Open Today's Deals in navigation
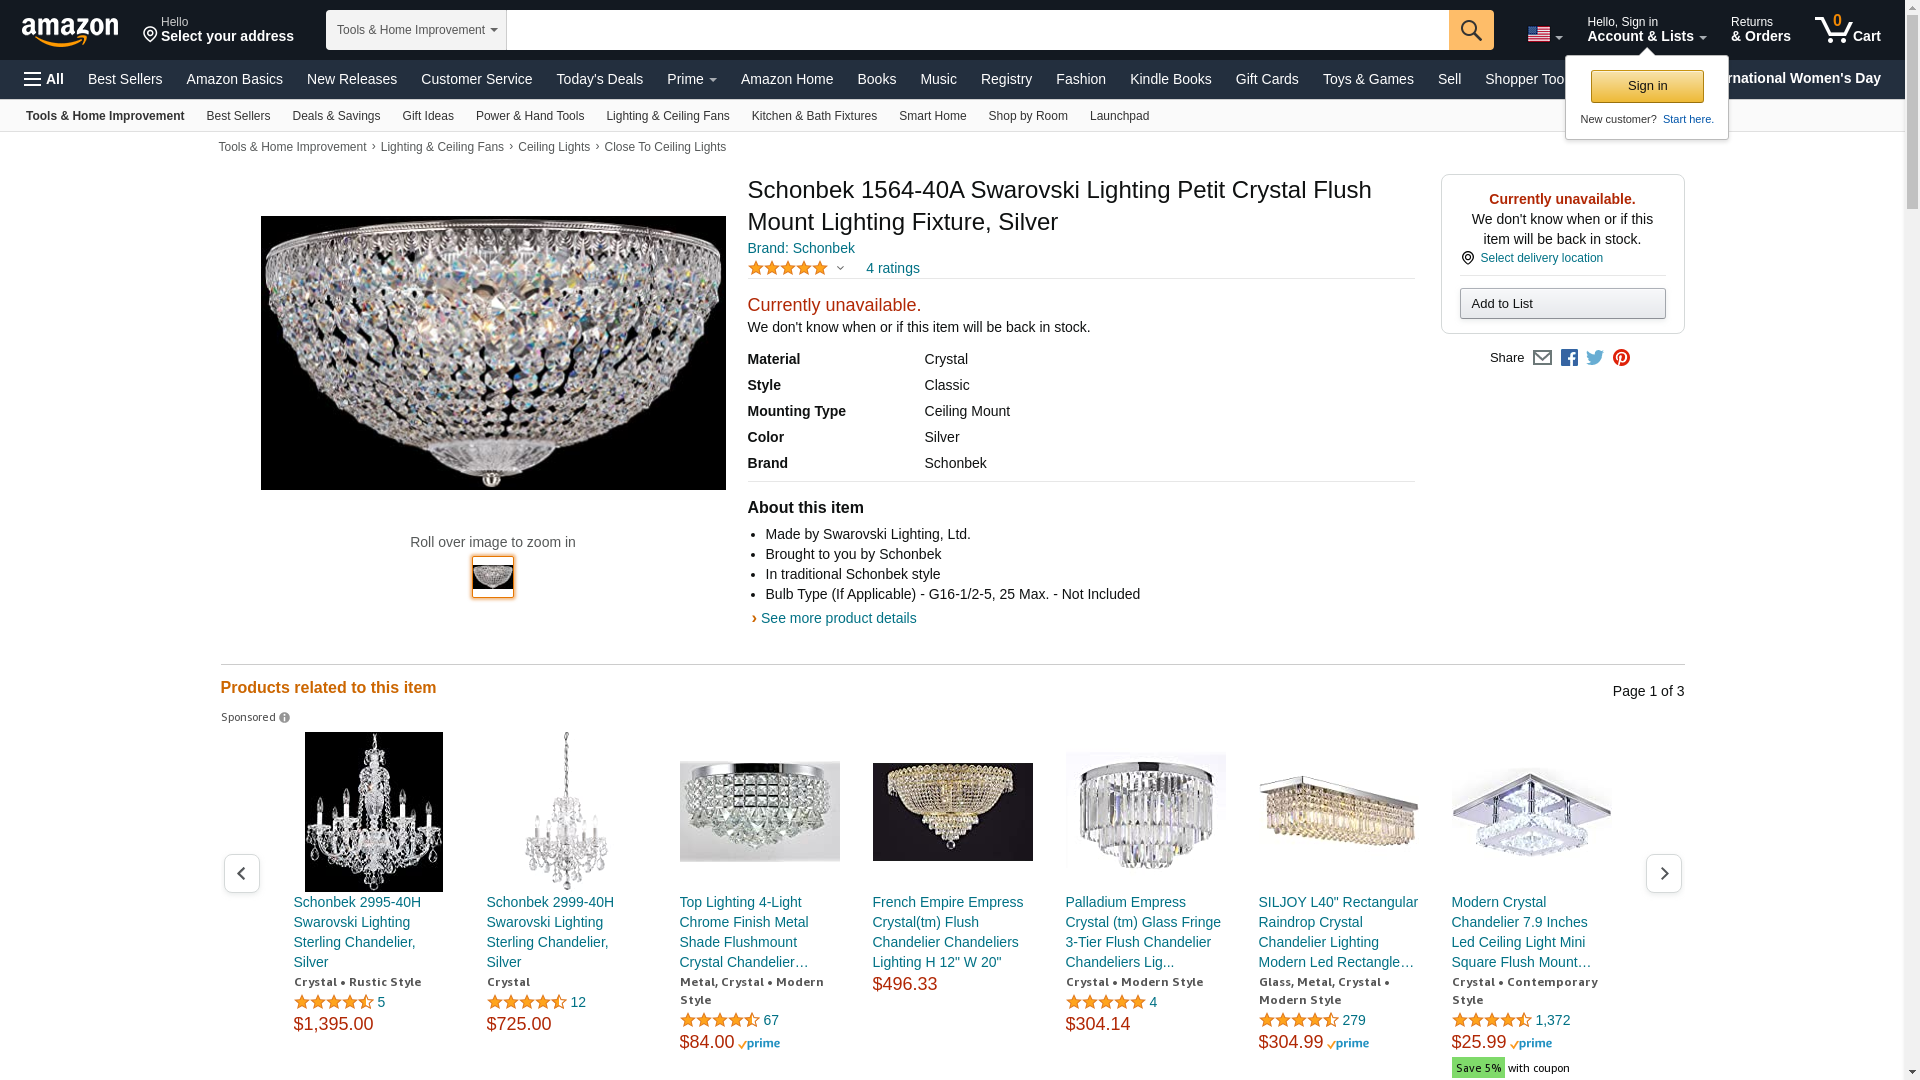Screen dimensions: 1920x1080 pos(599,79)
